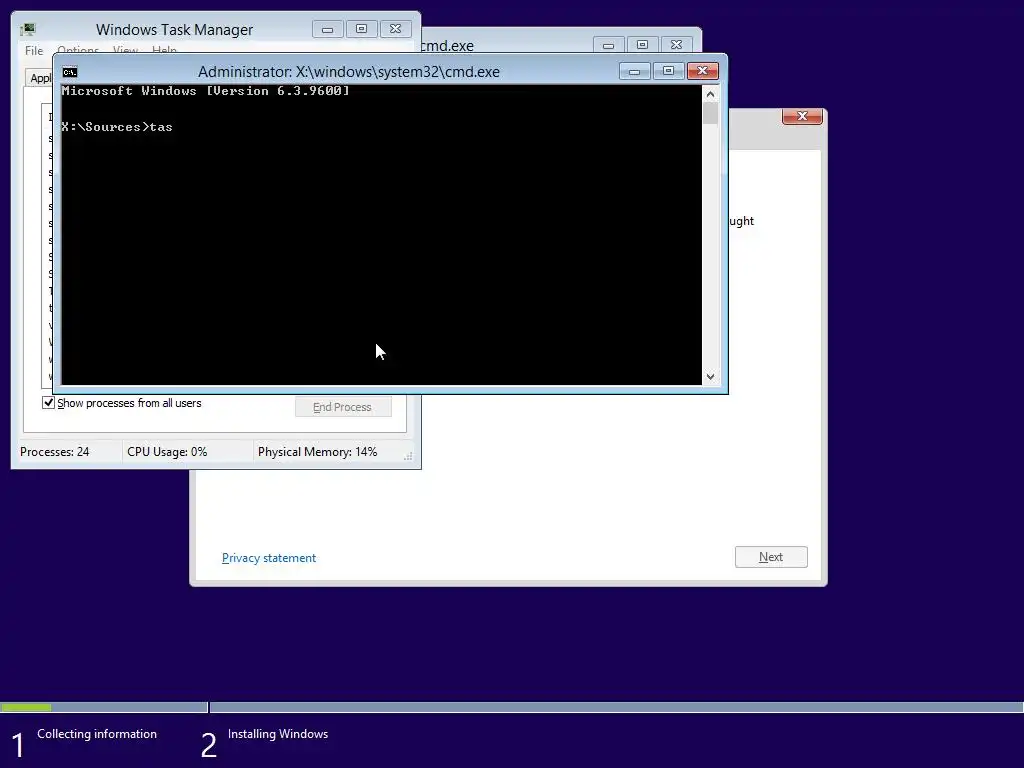
Task: Click the Installing Windows step label
Action: [278, 734]
